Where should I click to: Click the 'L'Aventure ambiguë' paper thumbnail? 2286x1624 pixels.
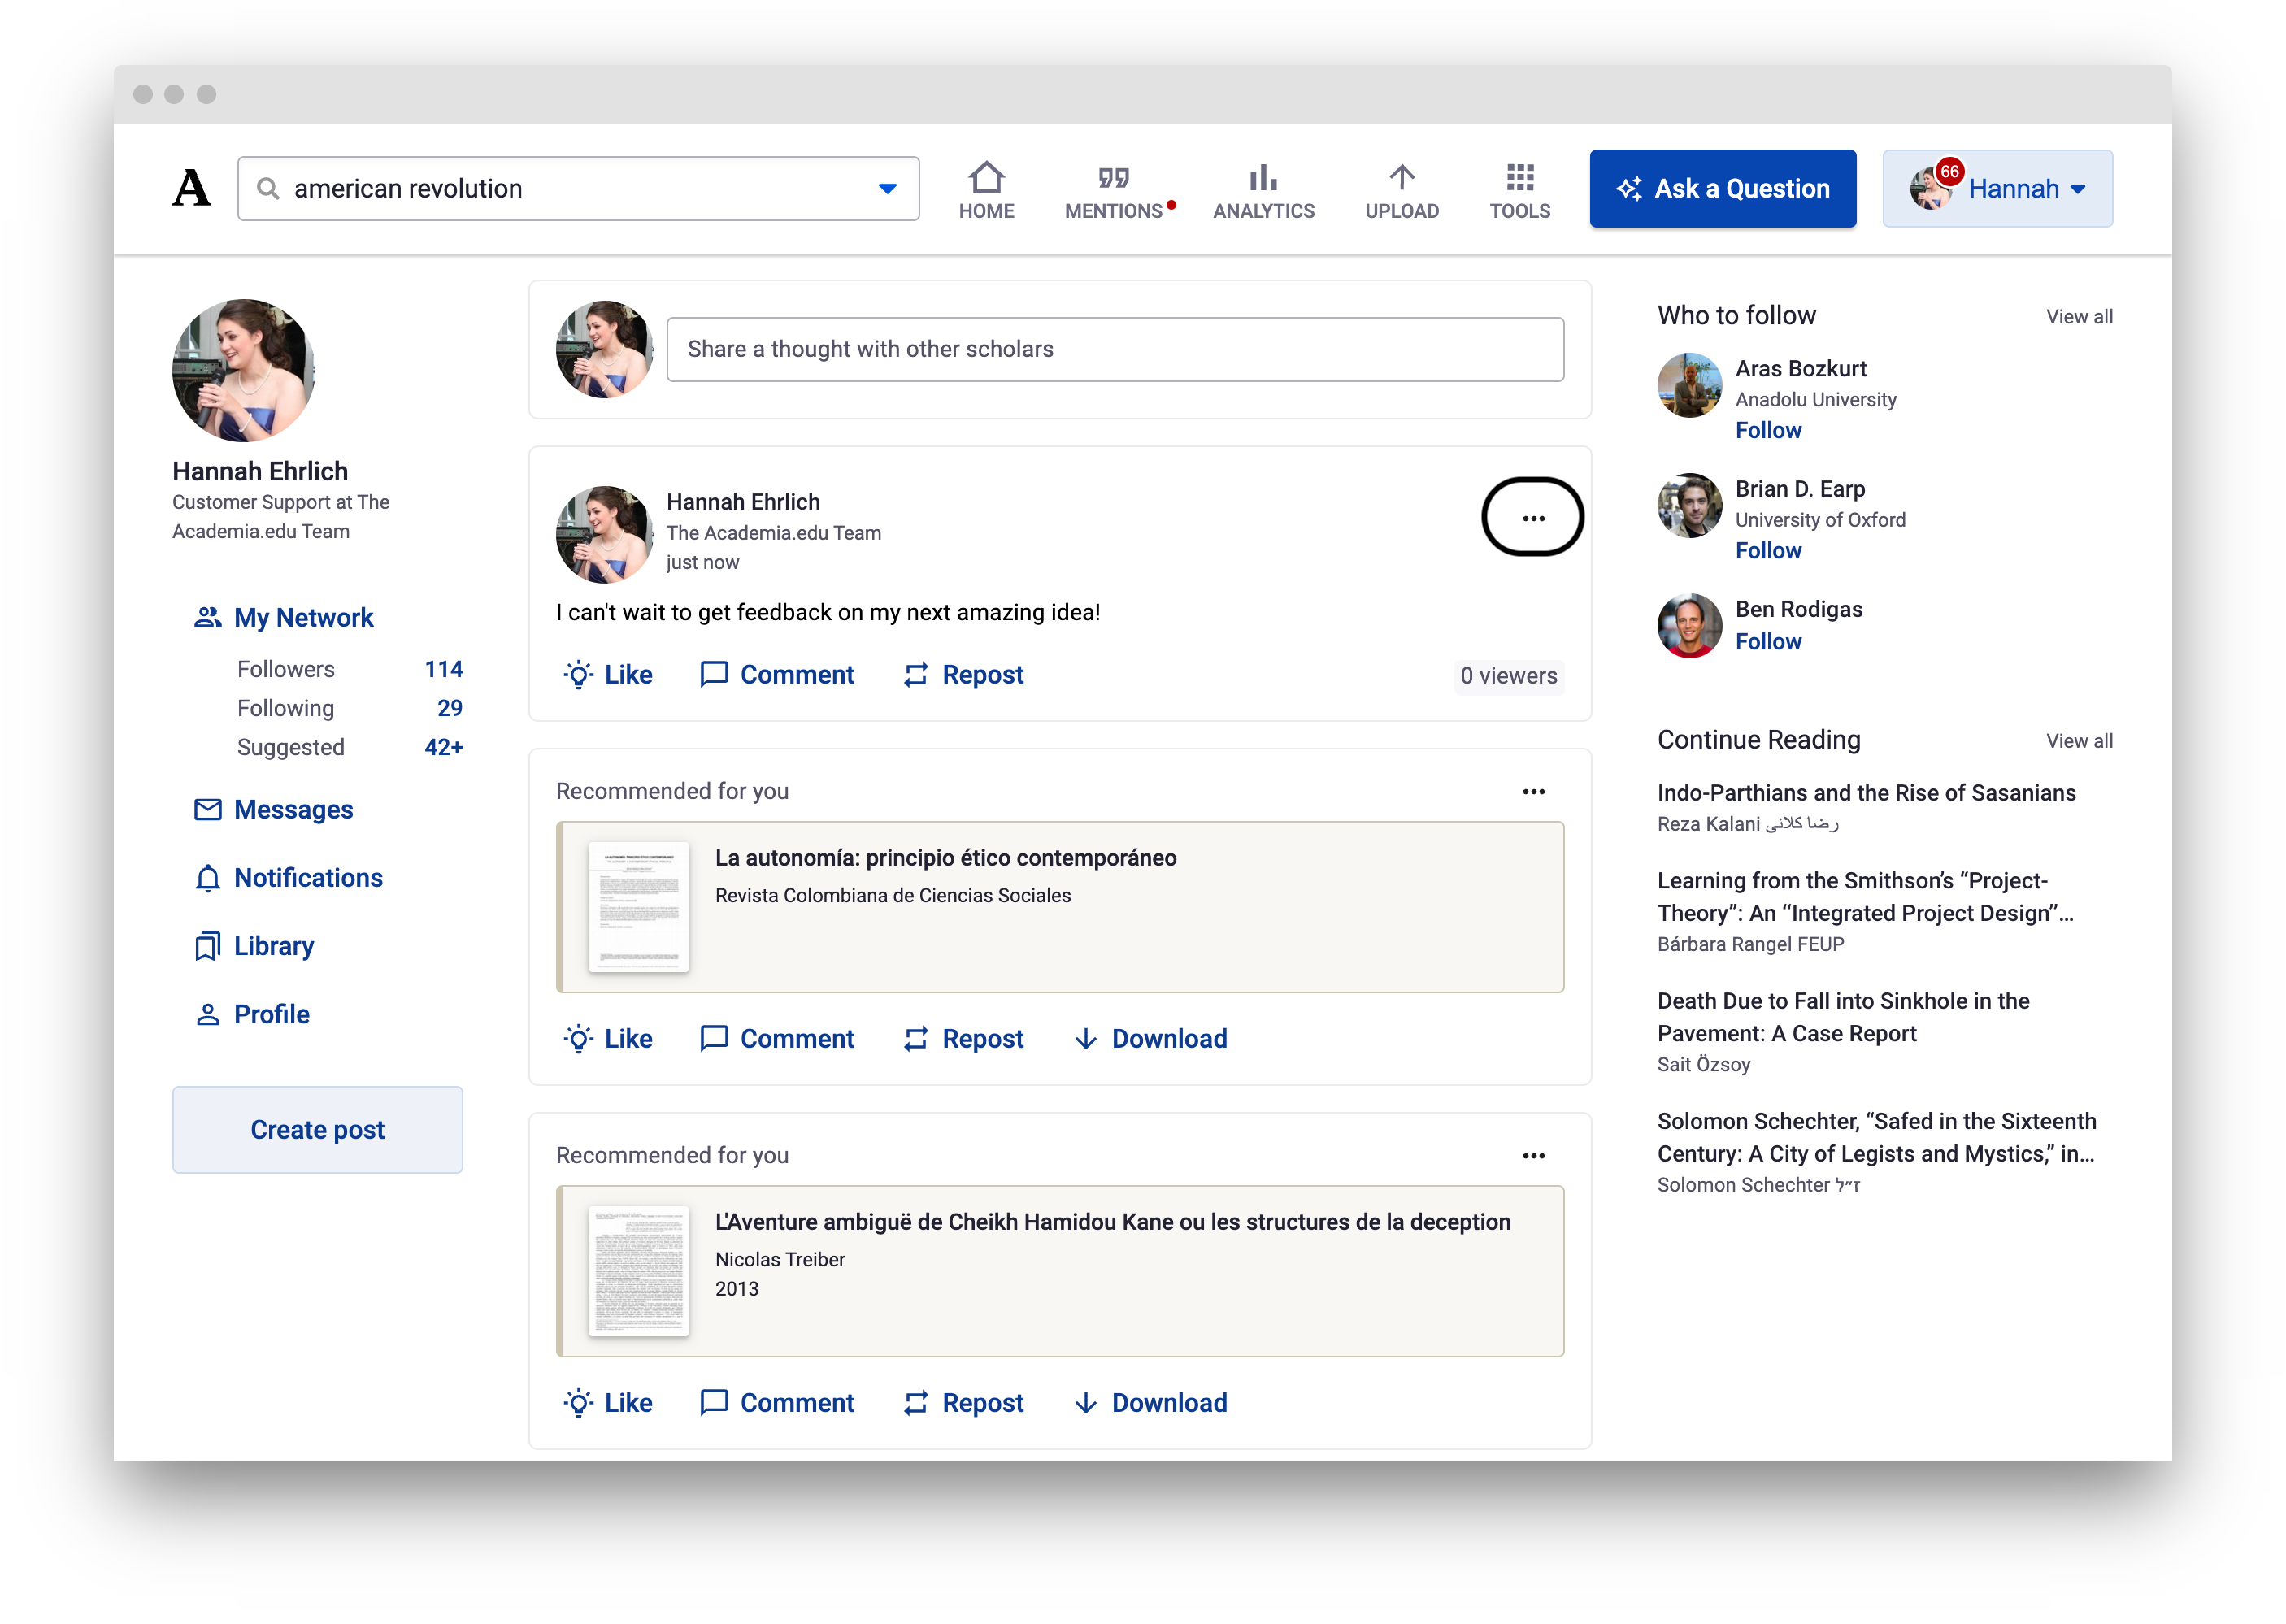click(x=638, y=1270)
